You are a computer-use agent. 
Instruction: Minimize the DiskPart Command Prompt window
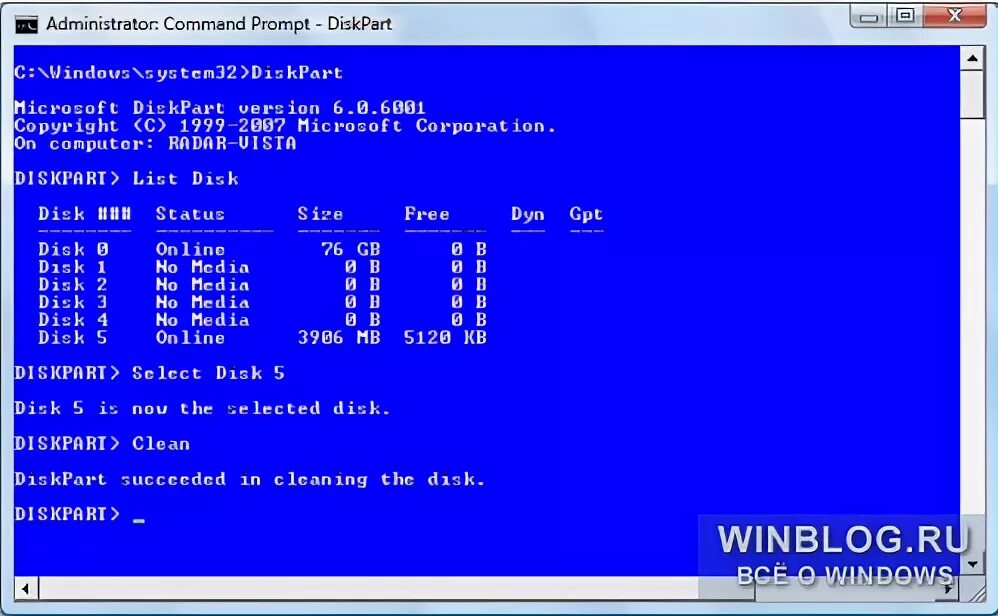(869, 17)
